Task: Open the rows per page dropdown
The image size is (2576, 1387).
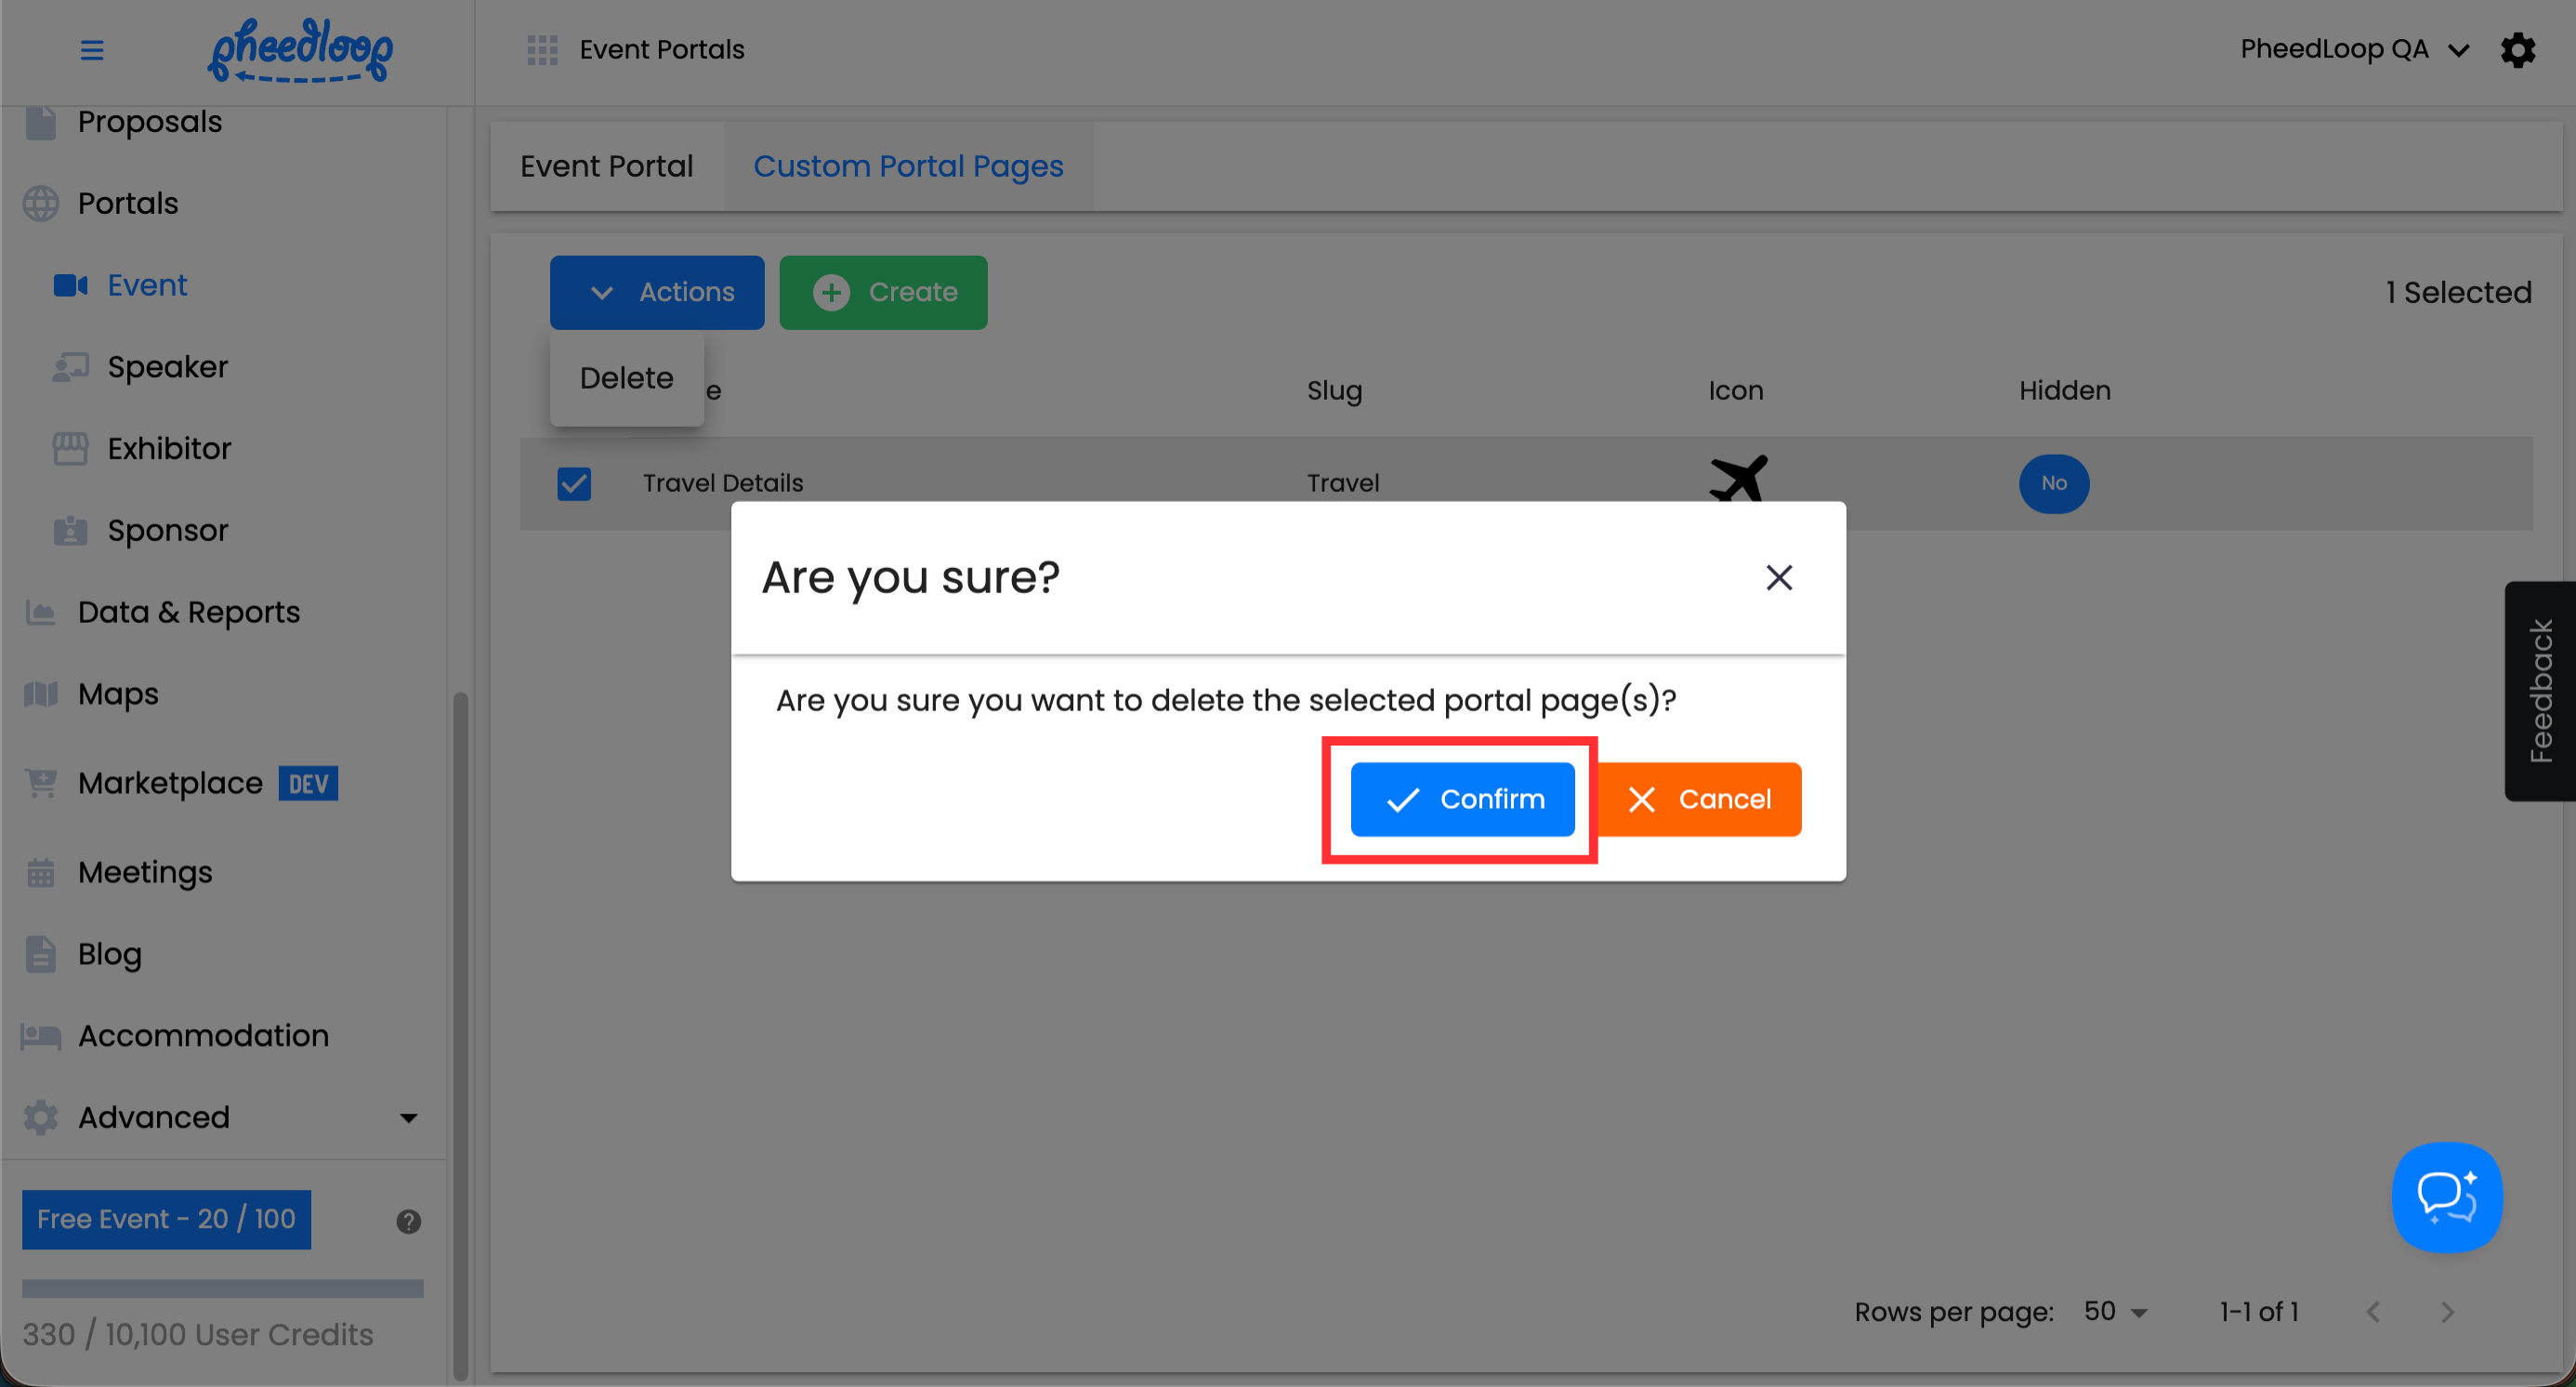Action: 2115,1312
